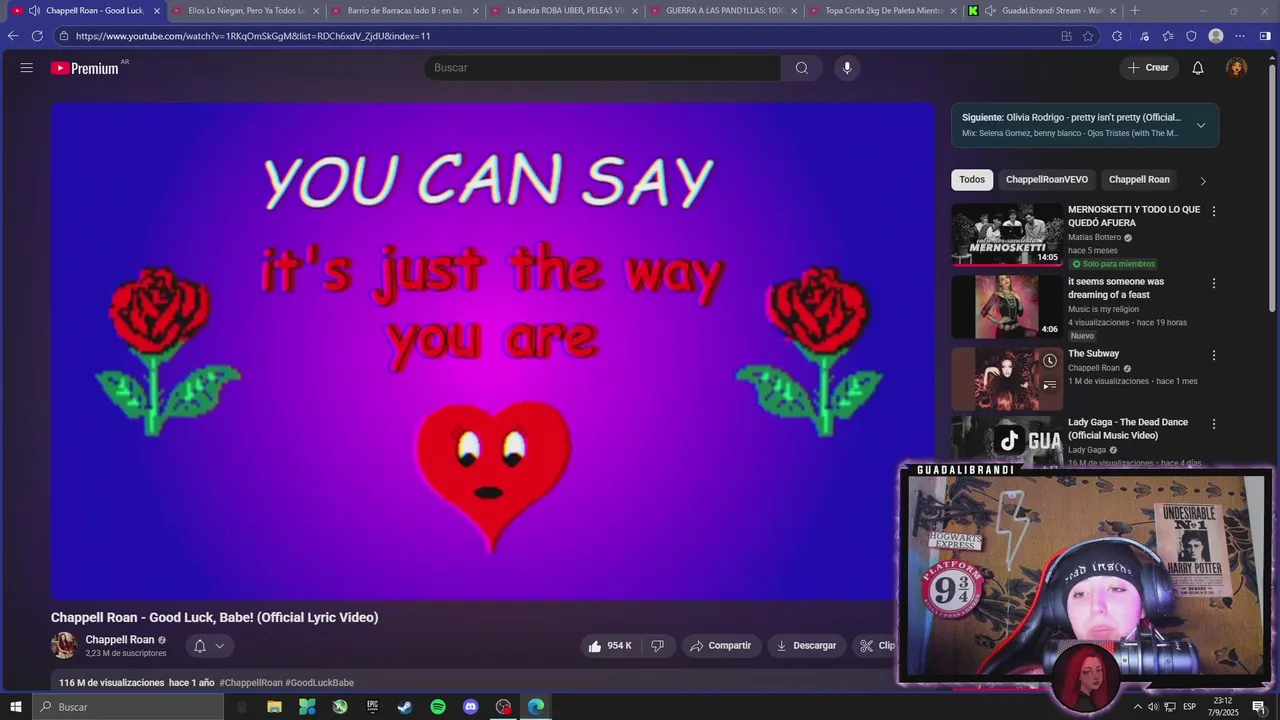
Task: Open 'it seems someone was dreaming' thumbnail
Action: [1007, 307]
